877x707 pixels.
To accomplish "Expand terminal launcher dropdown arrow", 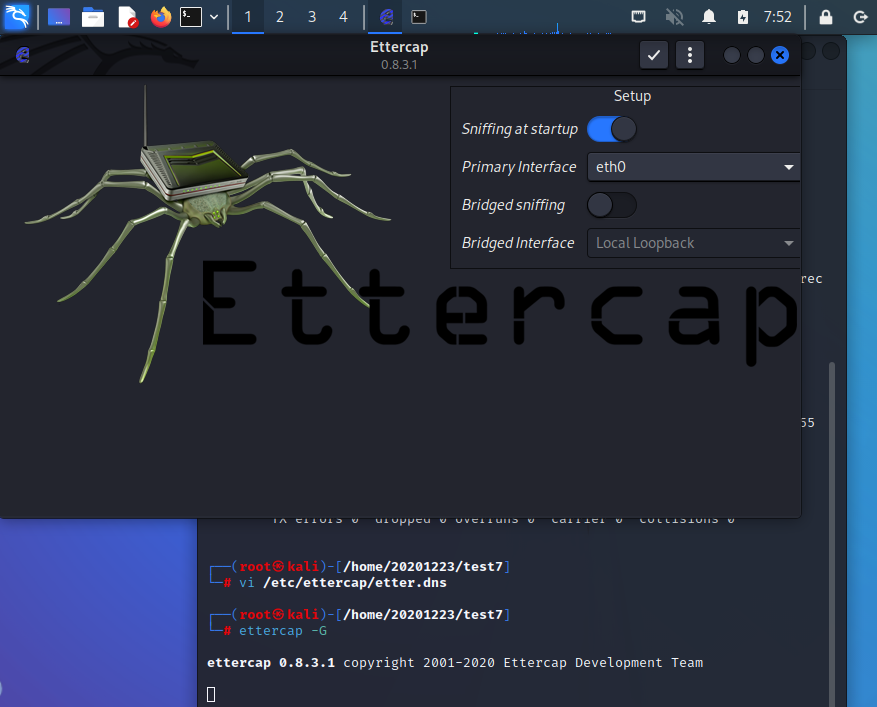I will [x=214, y=17].
